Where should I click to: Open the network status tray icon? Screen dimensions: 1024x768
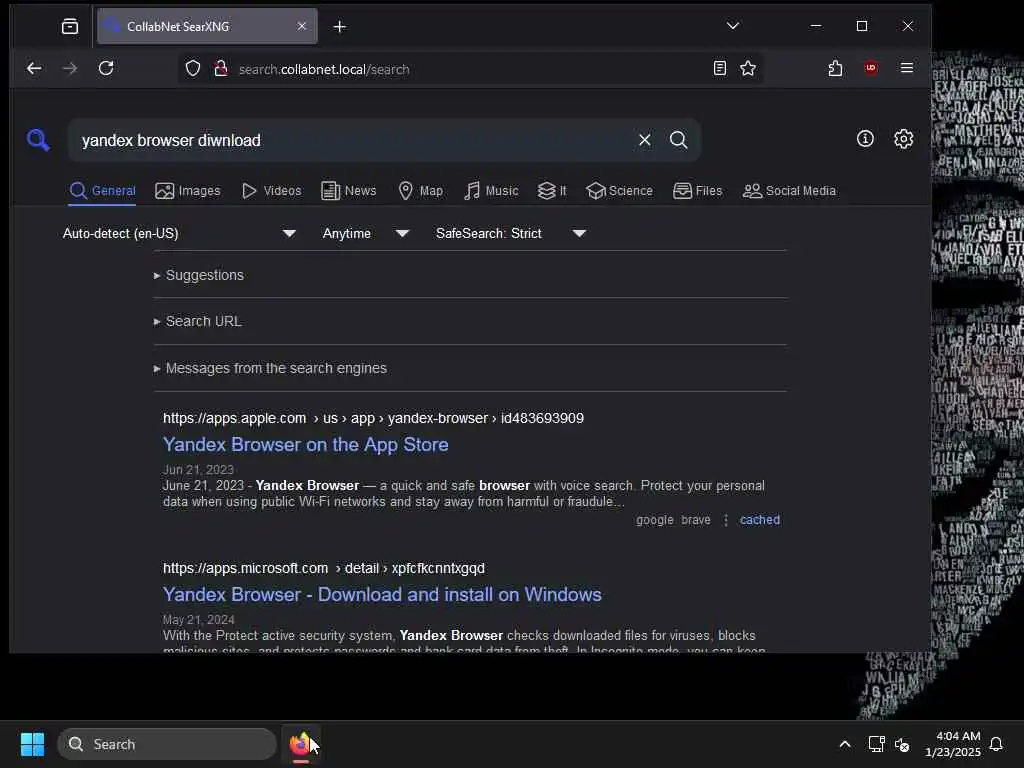pyautogui.click(x=876, y=744)
